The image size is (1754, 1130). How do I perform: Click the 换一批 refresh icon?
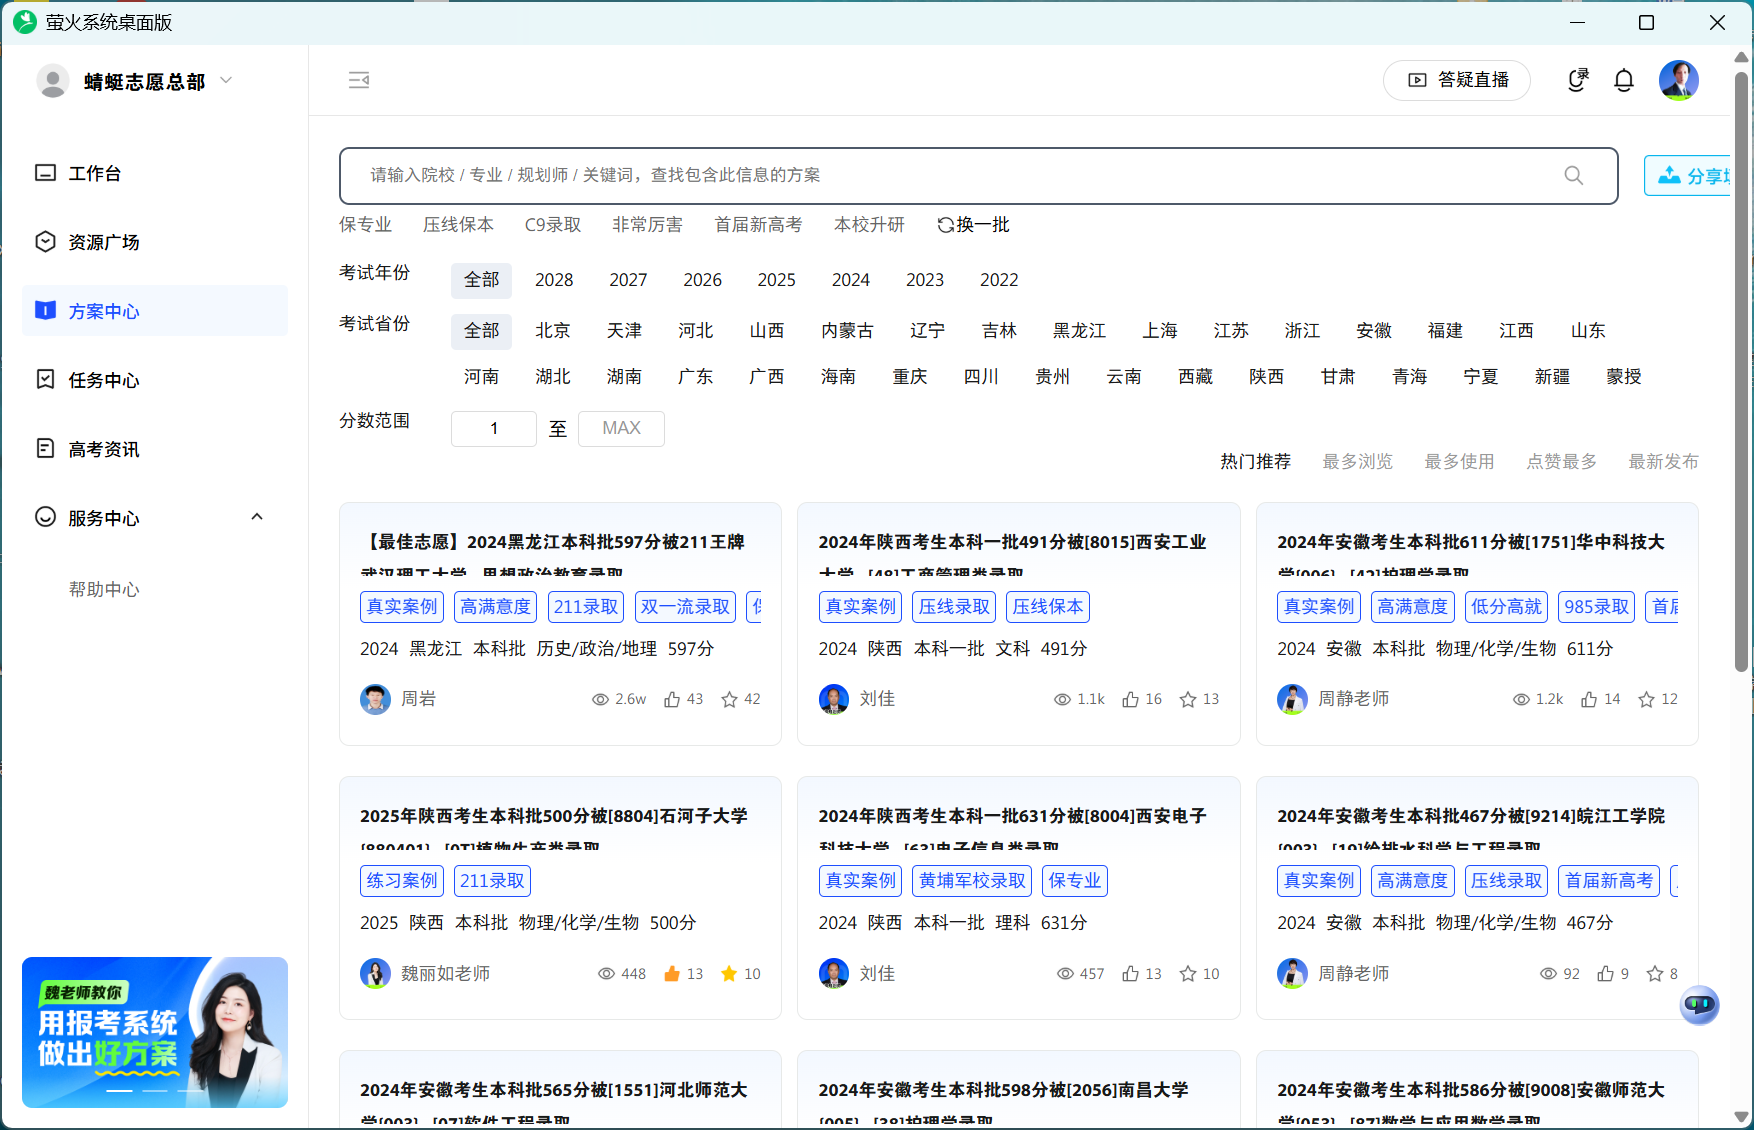pos(946,224)
